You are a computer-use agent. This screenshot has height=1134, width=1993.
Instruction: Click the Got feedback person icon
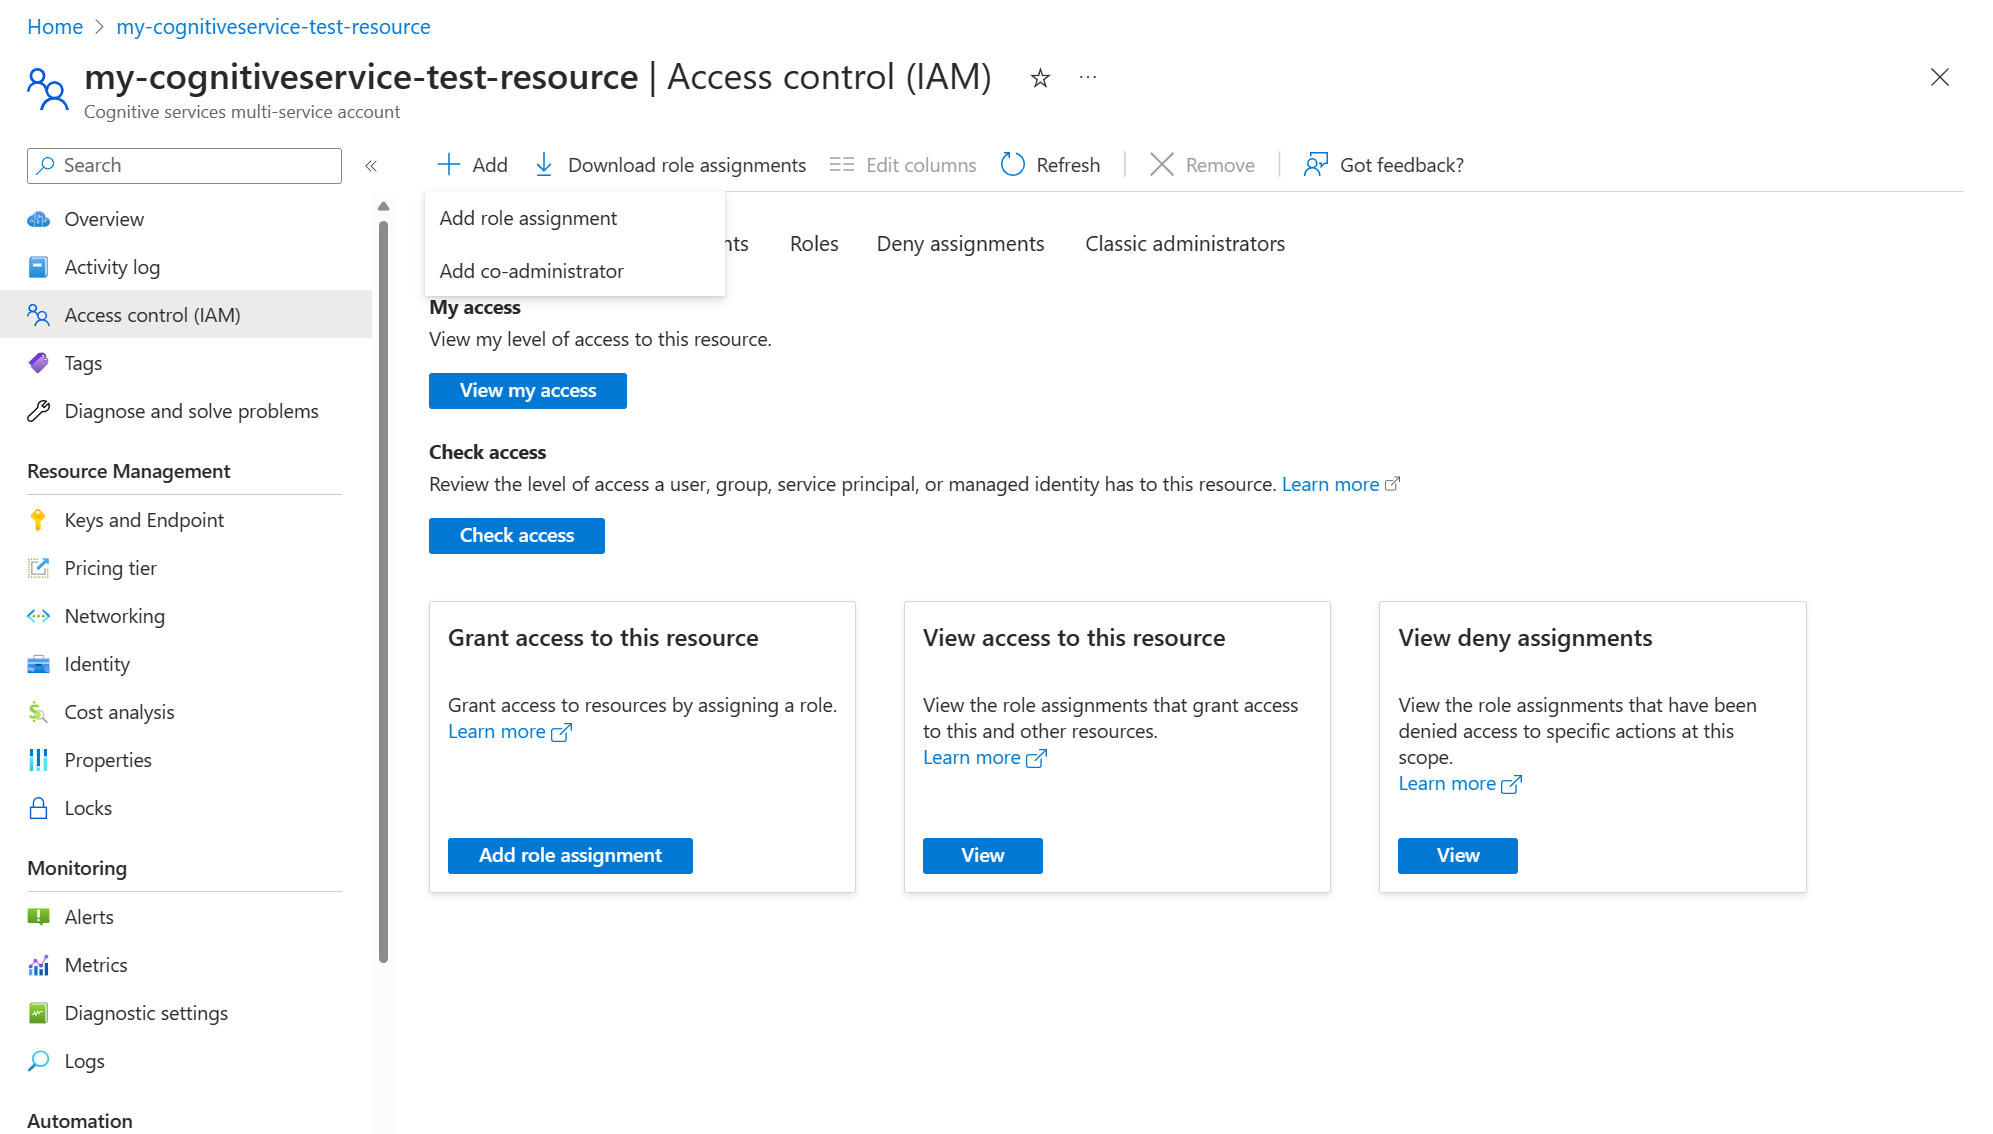(1316, 165)
